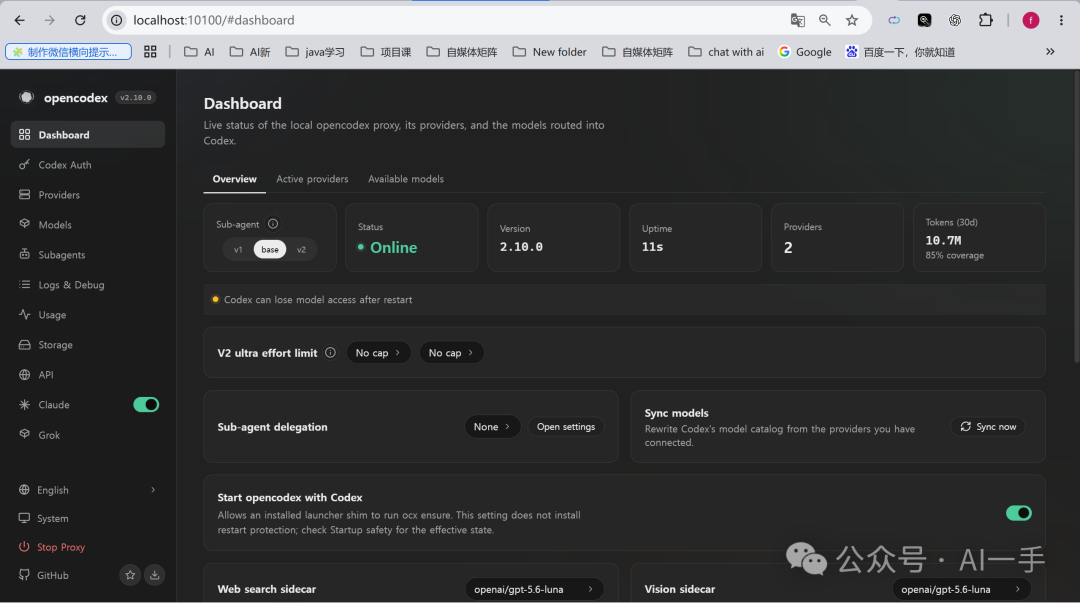Click the Grok cube icon
This screenshot has width=1080, height=603.
[25, 434]
